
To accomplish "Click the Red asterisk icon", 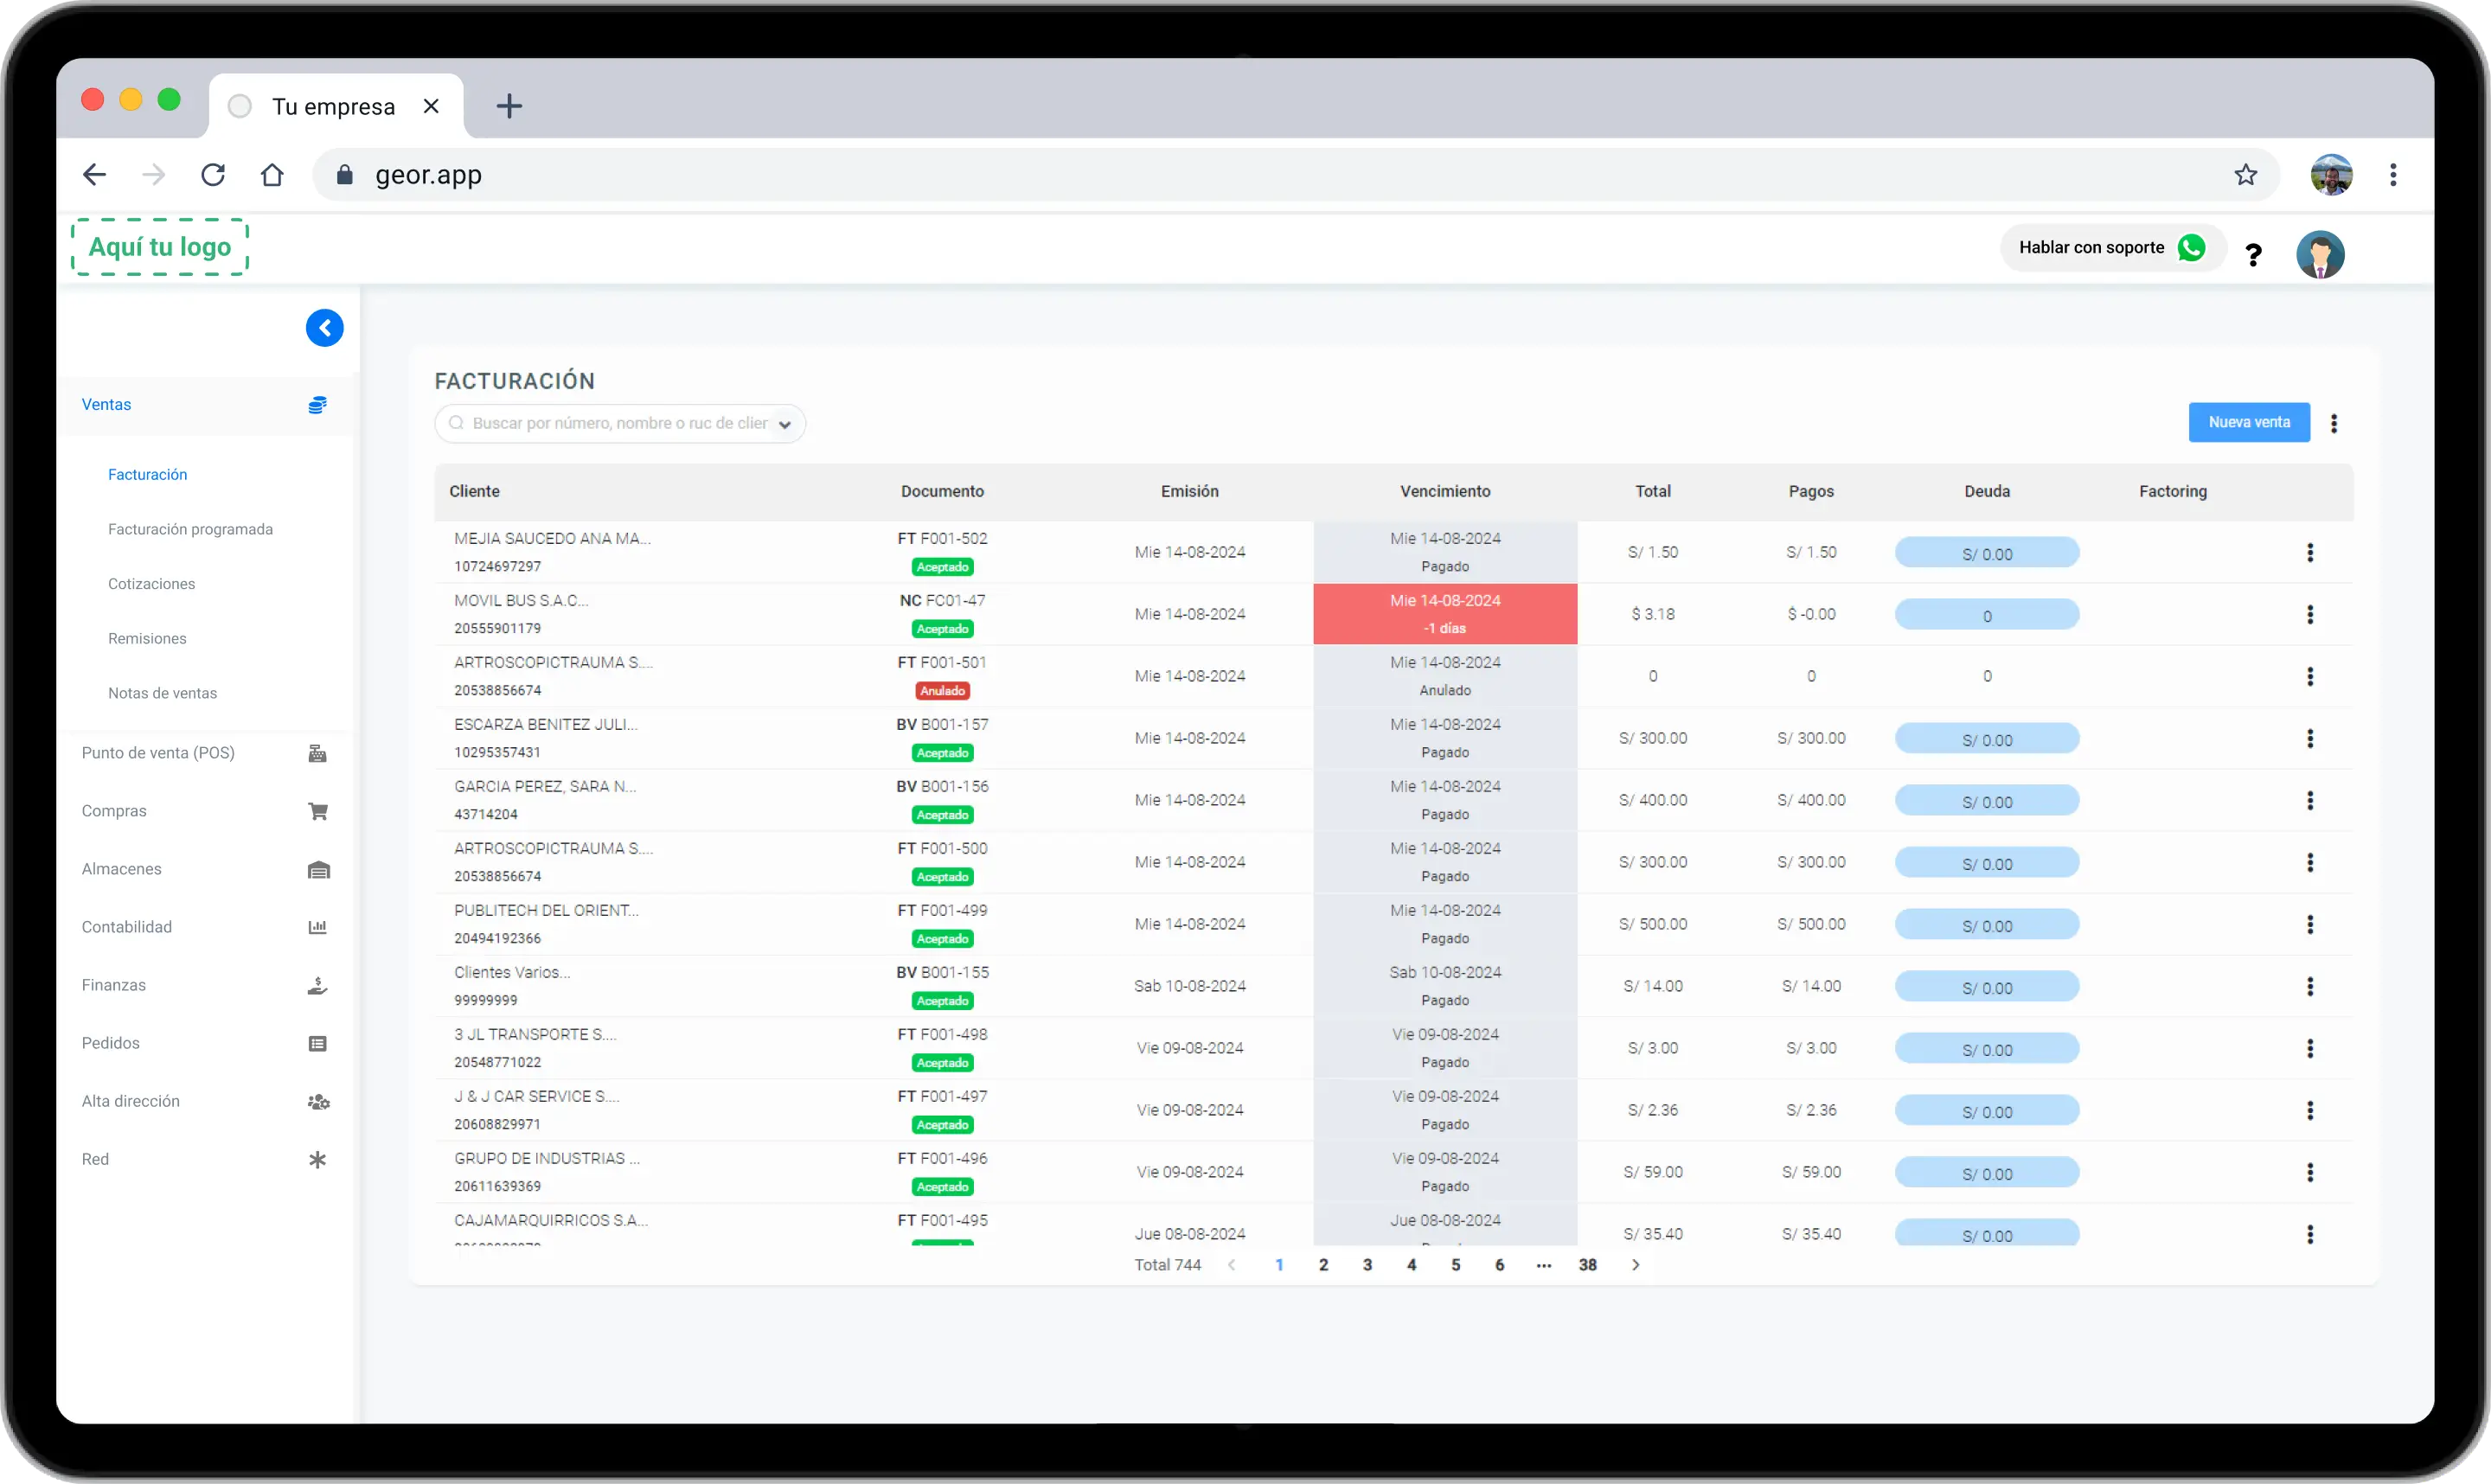I will click(x=317, y=1159).
